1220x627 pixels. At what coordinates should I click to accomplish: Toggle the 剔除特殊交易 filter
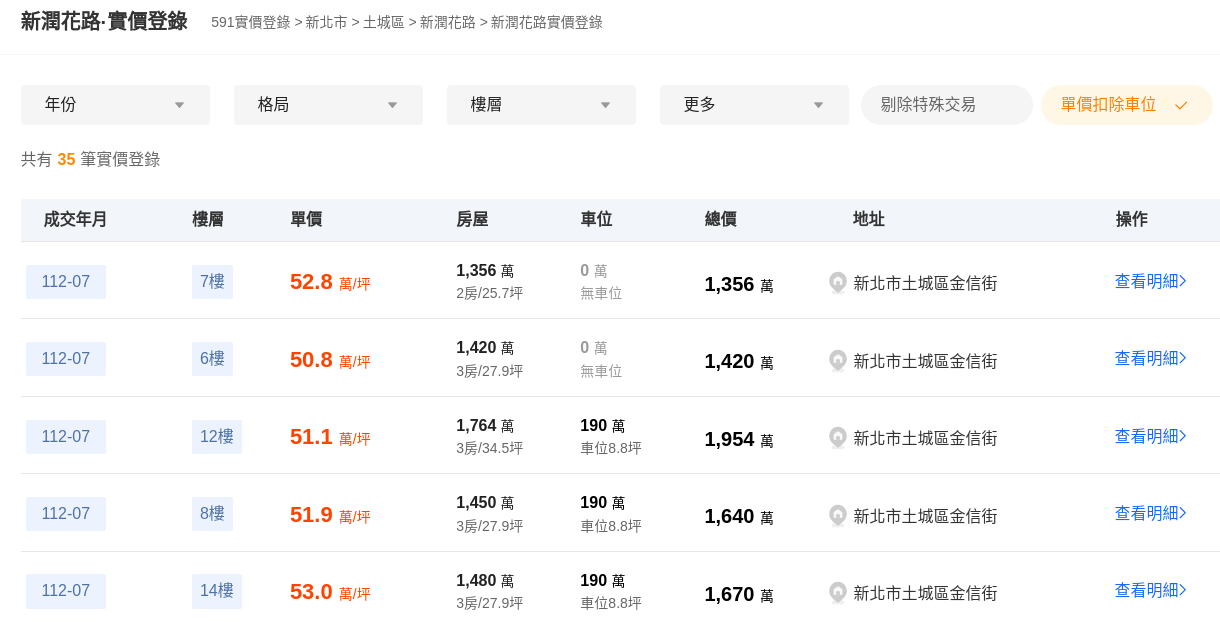coord(946,105)
